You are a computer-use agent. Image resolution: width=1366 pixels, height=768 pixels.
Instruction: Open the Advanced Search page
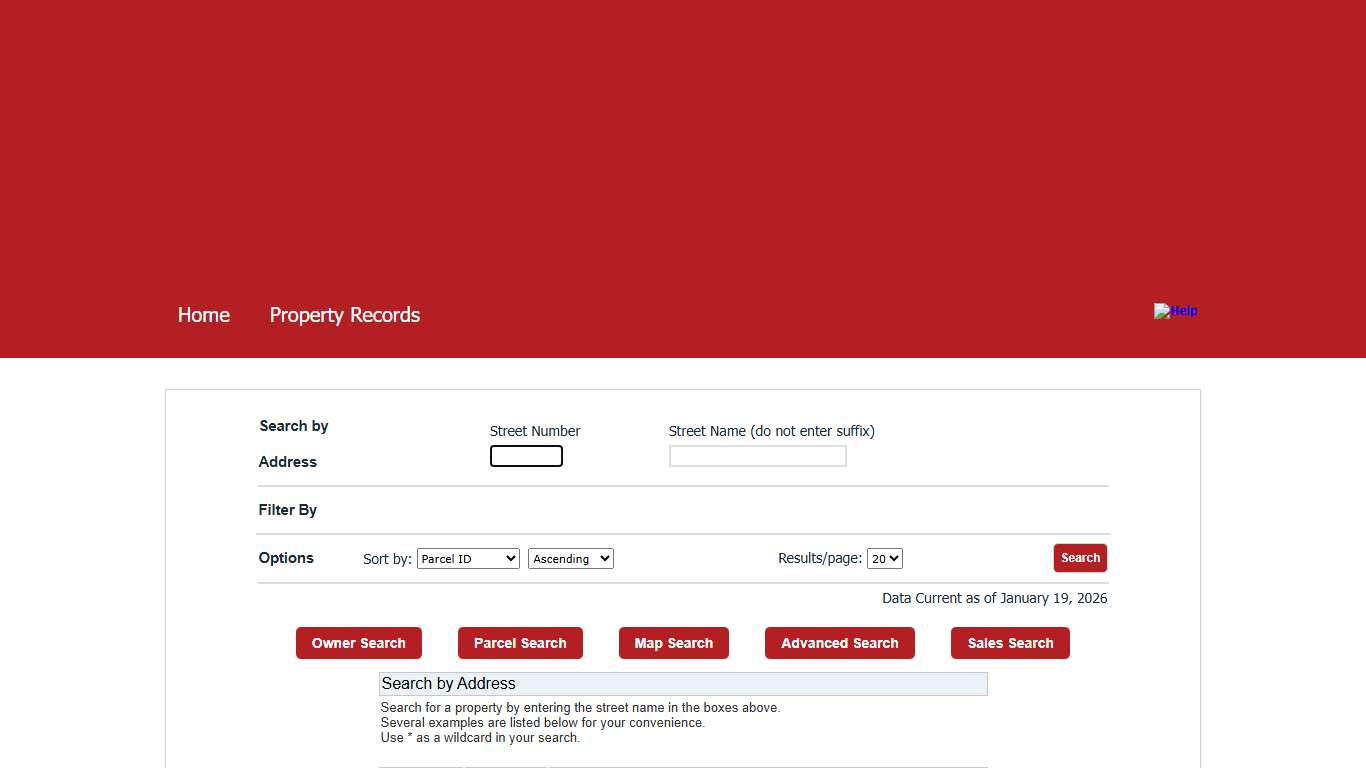point(839,643)
